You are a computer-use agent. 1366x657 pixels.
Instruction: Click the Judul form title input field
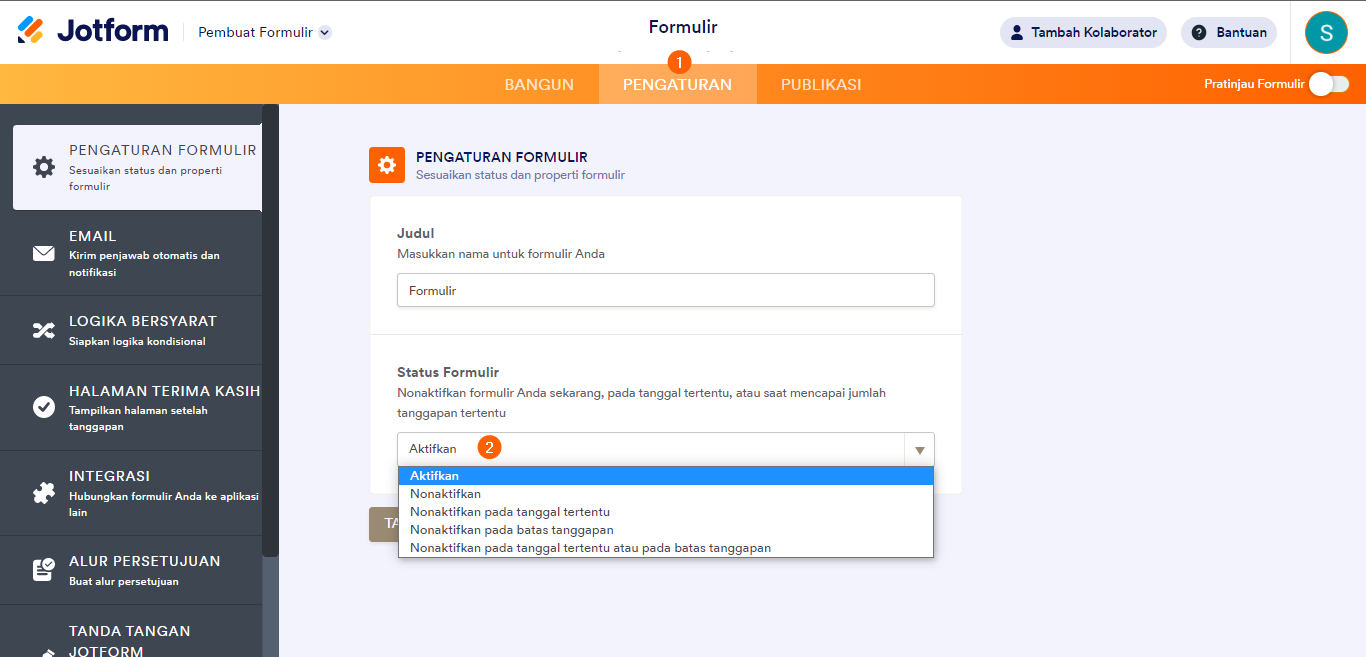coord(666,290)
